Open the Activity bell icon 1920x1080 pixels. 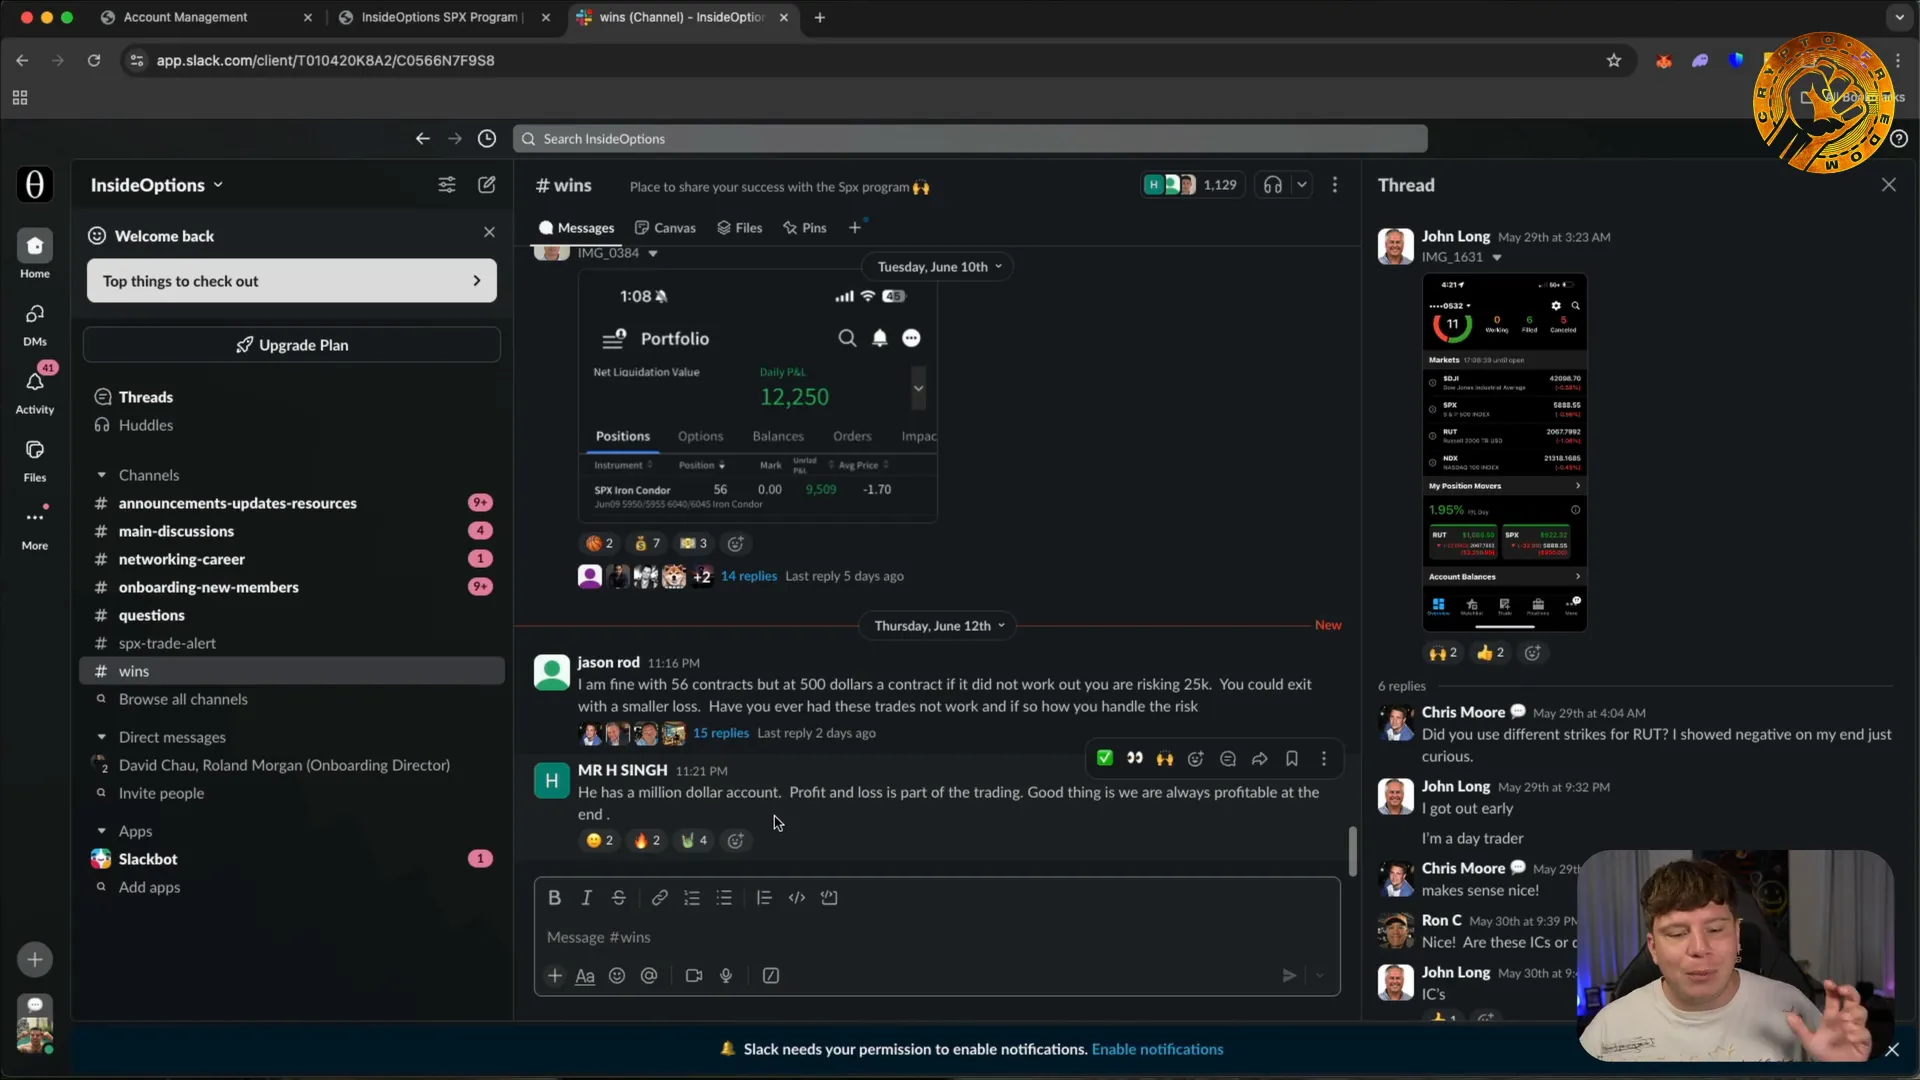pyautogui.click(x=35, y=383)
